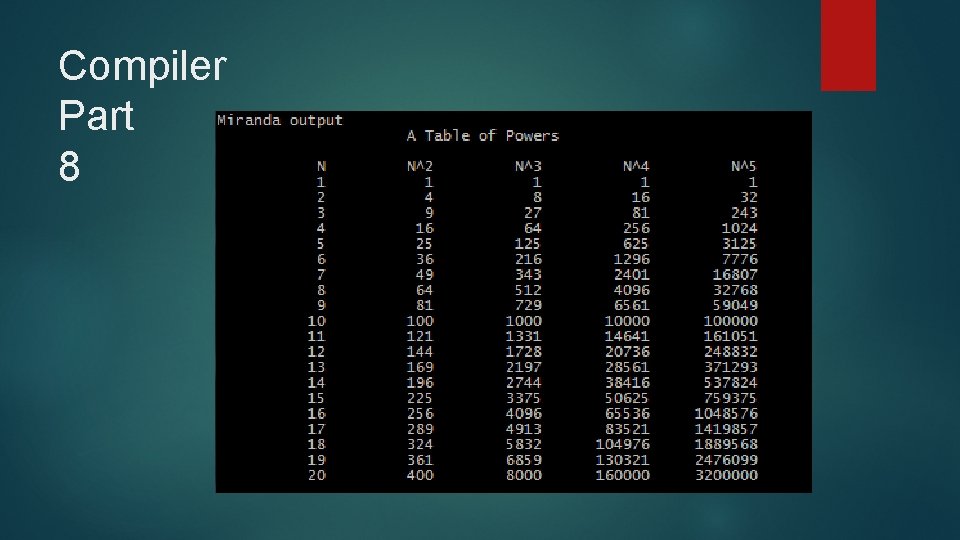
Task: Click the value 104976
Action: tap(623, 444)
